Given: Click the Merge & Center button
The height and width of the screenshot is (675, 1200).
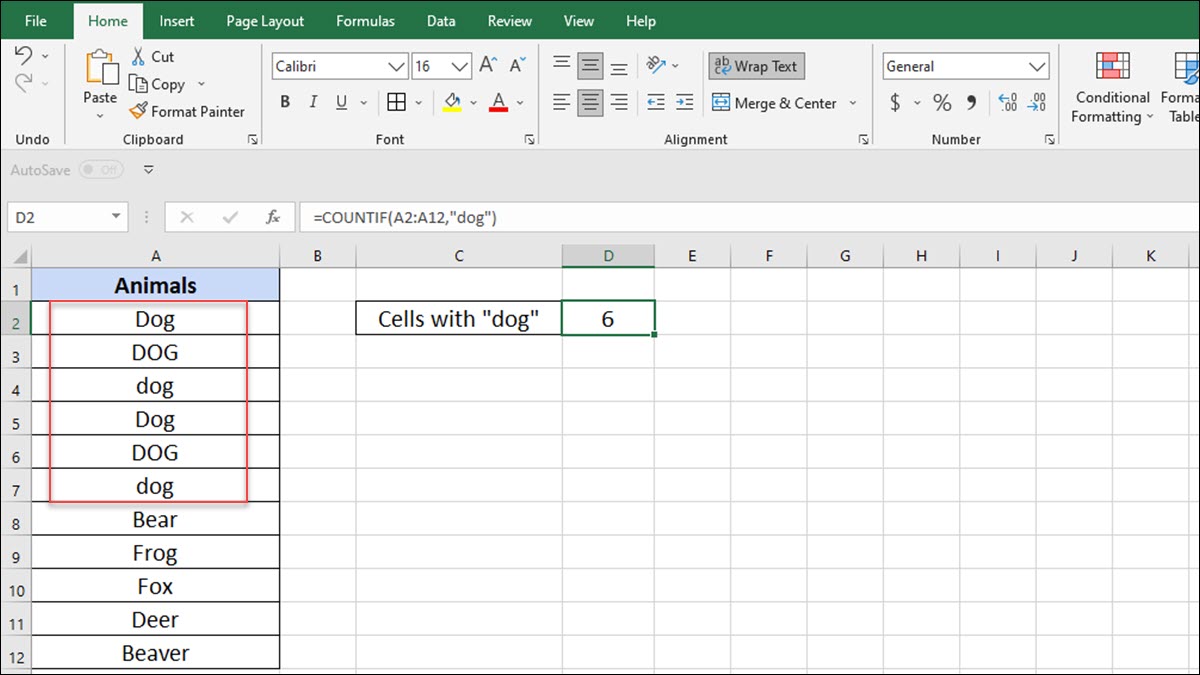Looking at the screenshot, I should pos(774,102).
